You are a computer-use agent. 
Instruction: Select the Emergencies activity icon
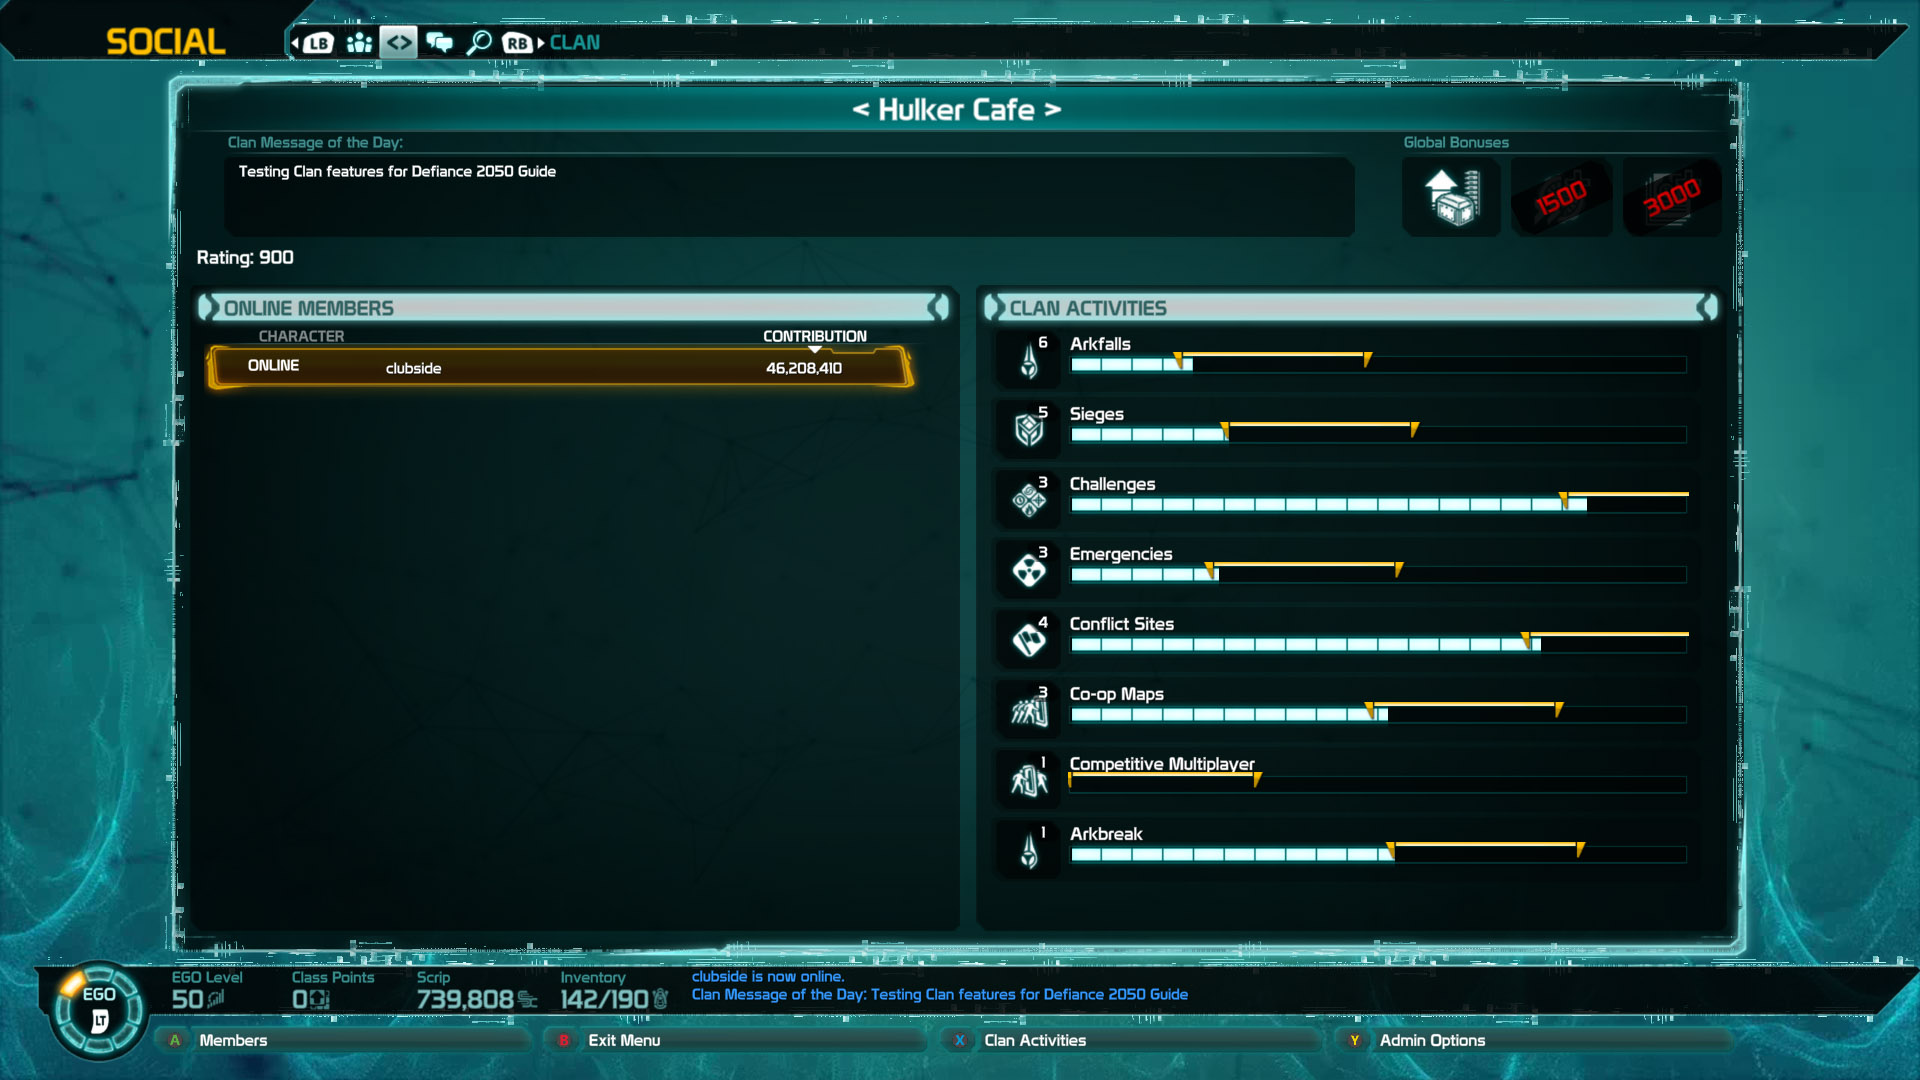(x=1029, y=569)
